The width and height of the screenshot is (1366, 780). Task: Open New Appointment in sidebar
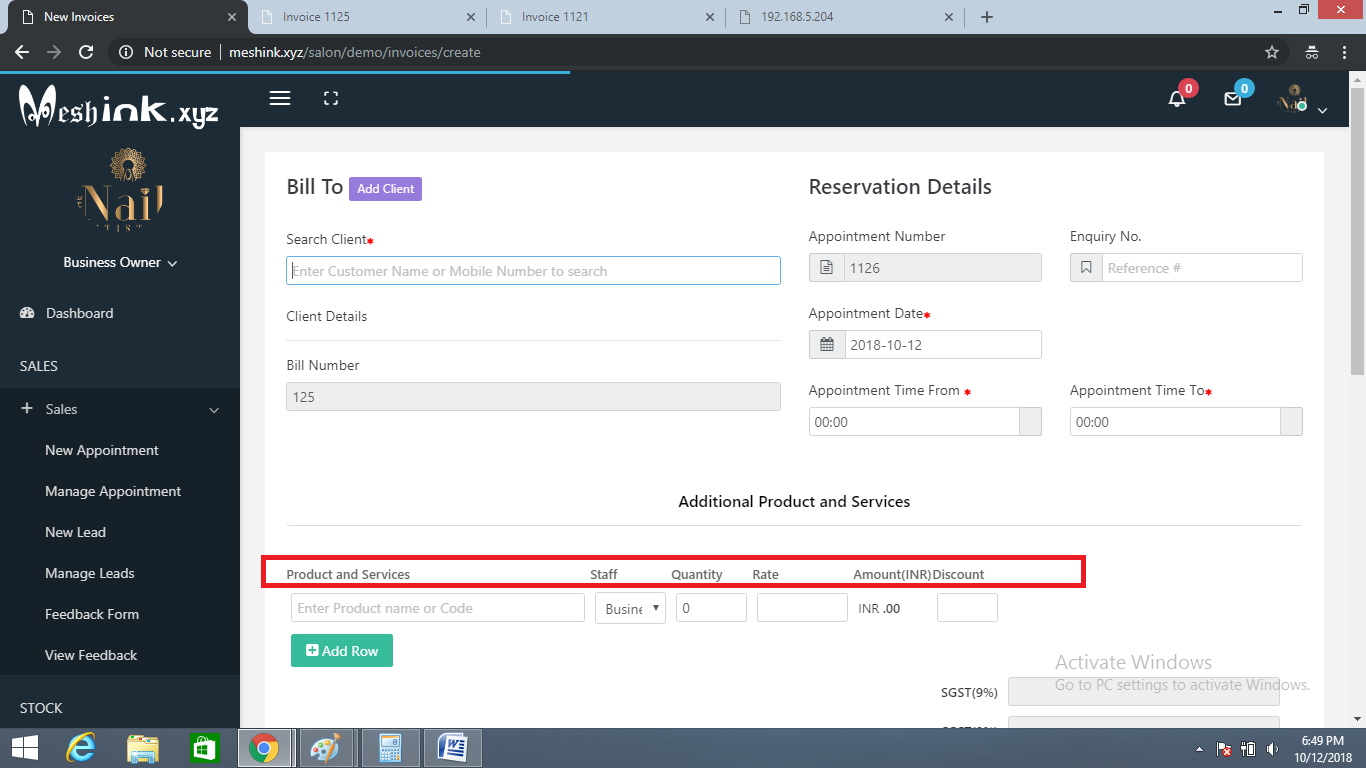(102, 450)
